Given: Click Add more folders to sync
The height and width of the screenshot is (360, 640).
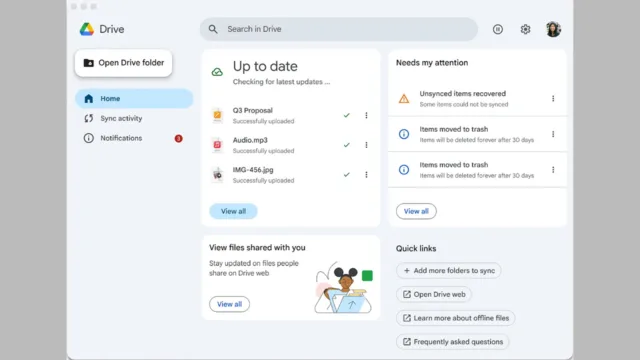Looking at the screenshot, I should click(449, 271).
